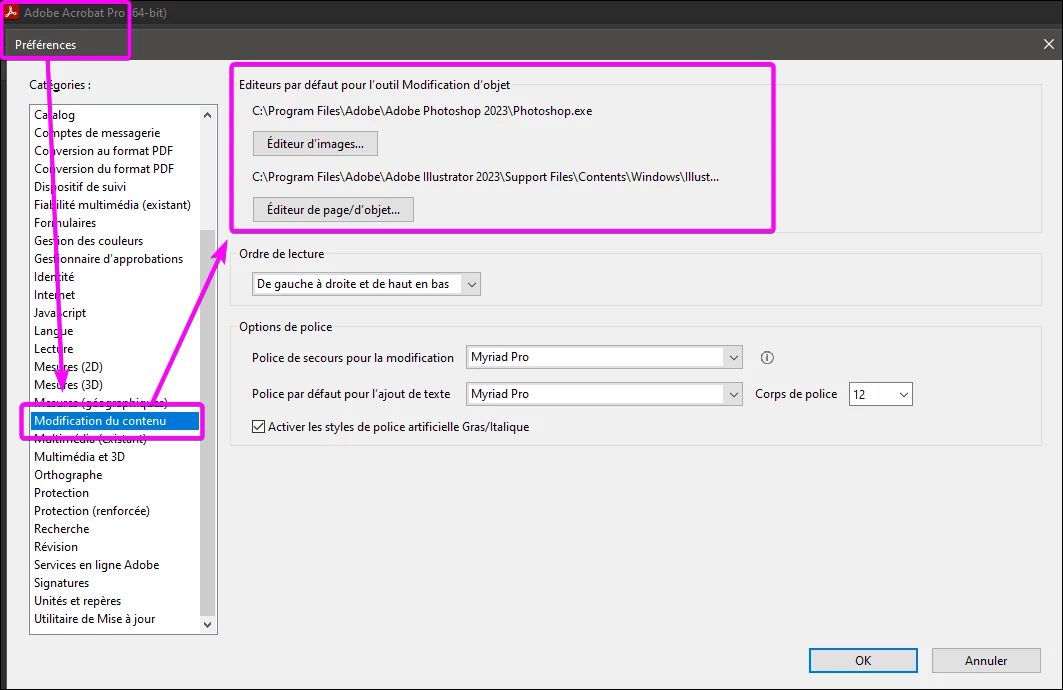This screenshot has height=690, width=1063.
Task: Click the Catégories label
Action: click(x=60, y=85)
